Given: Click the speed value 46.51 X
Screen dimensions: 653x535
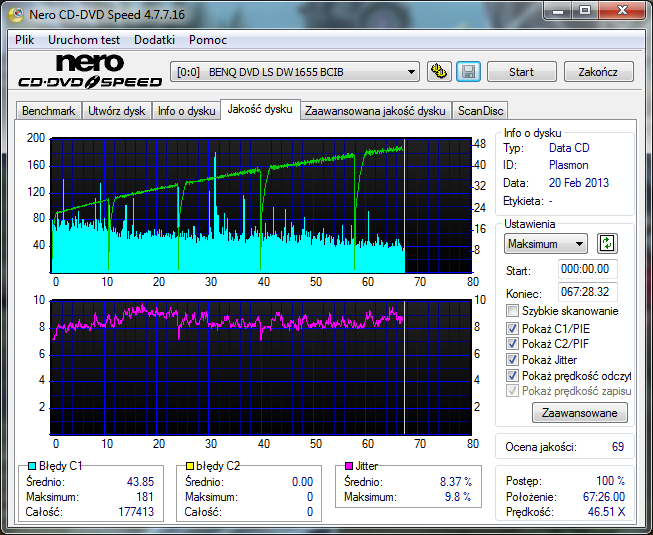Looking at the screenshot, I should 606,512.
